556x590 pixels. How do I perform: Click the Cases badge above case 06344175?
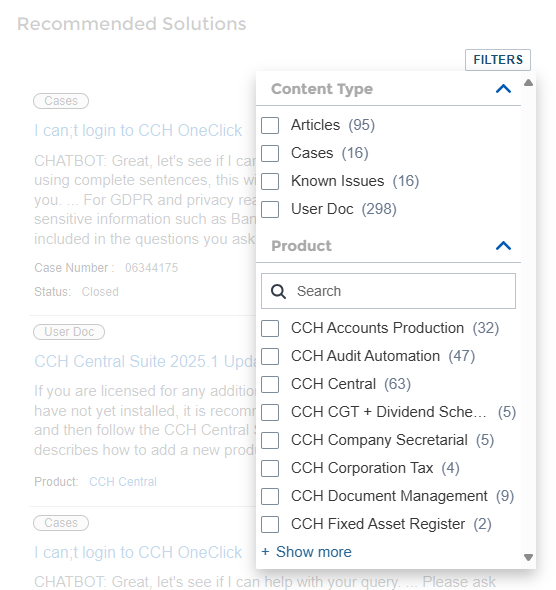tap(61, 101)
